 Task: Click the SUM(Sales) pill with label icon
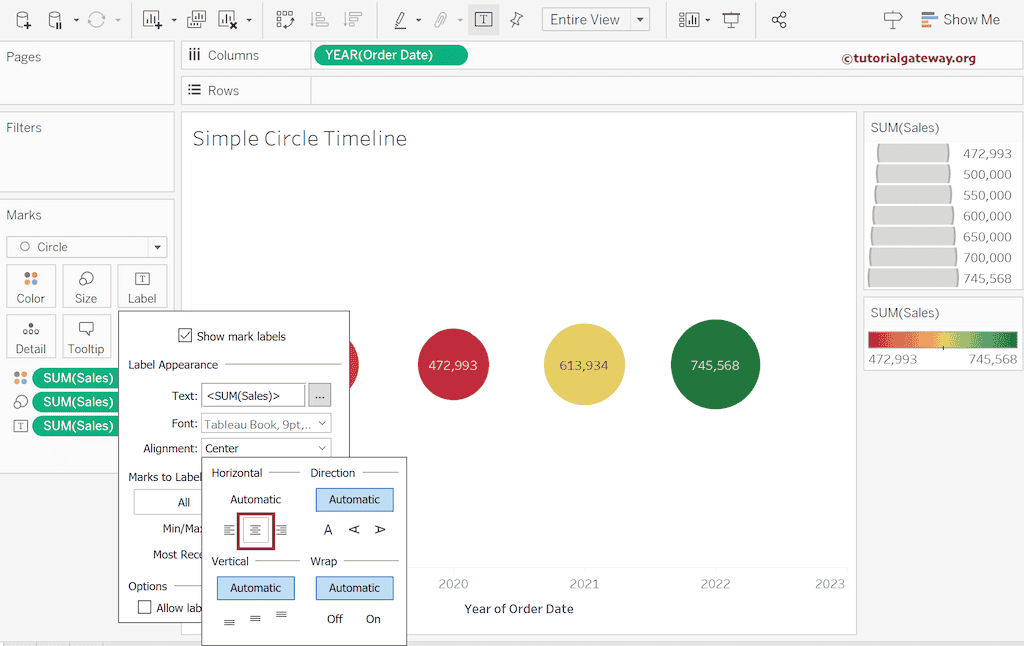[76, 426]
